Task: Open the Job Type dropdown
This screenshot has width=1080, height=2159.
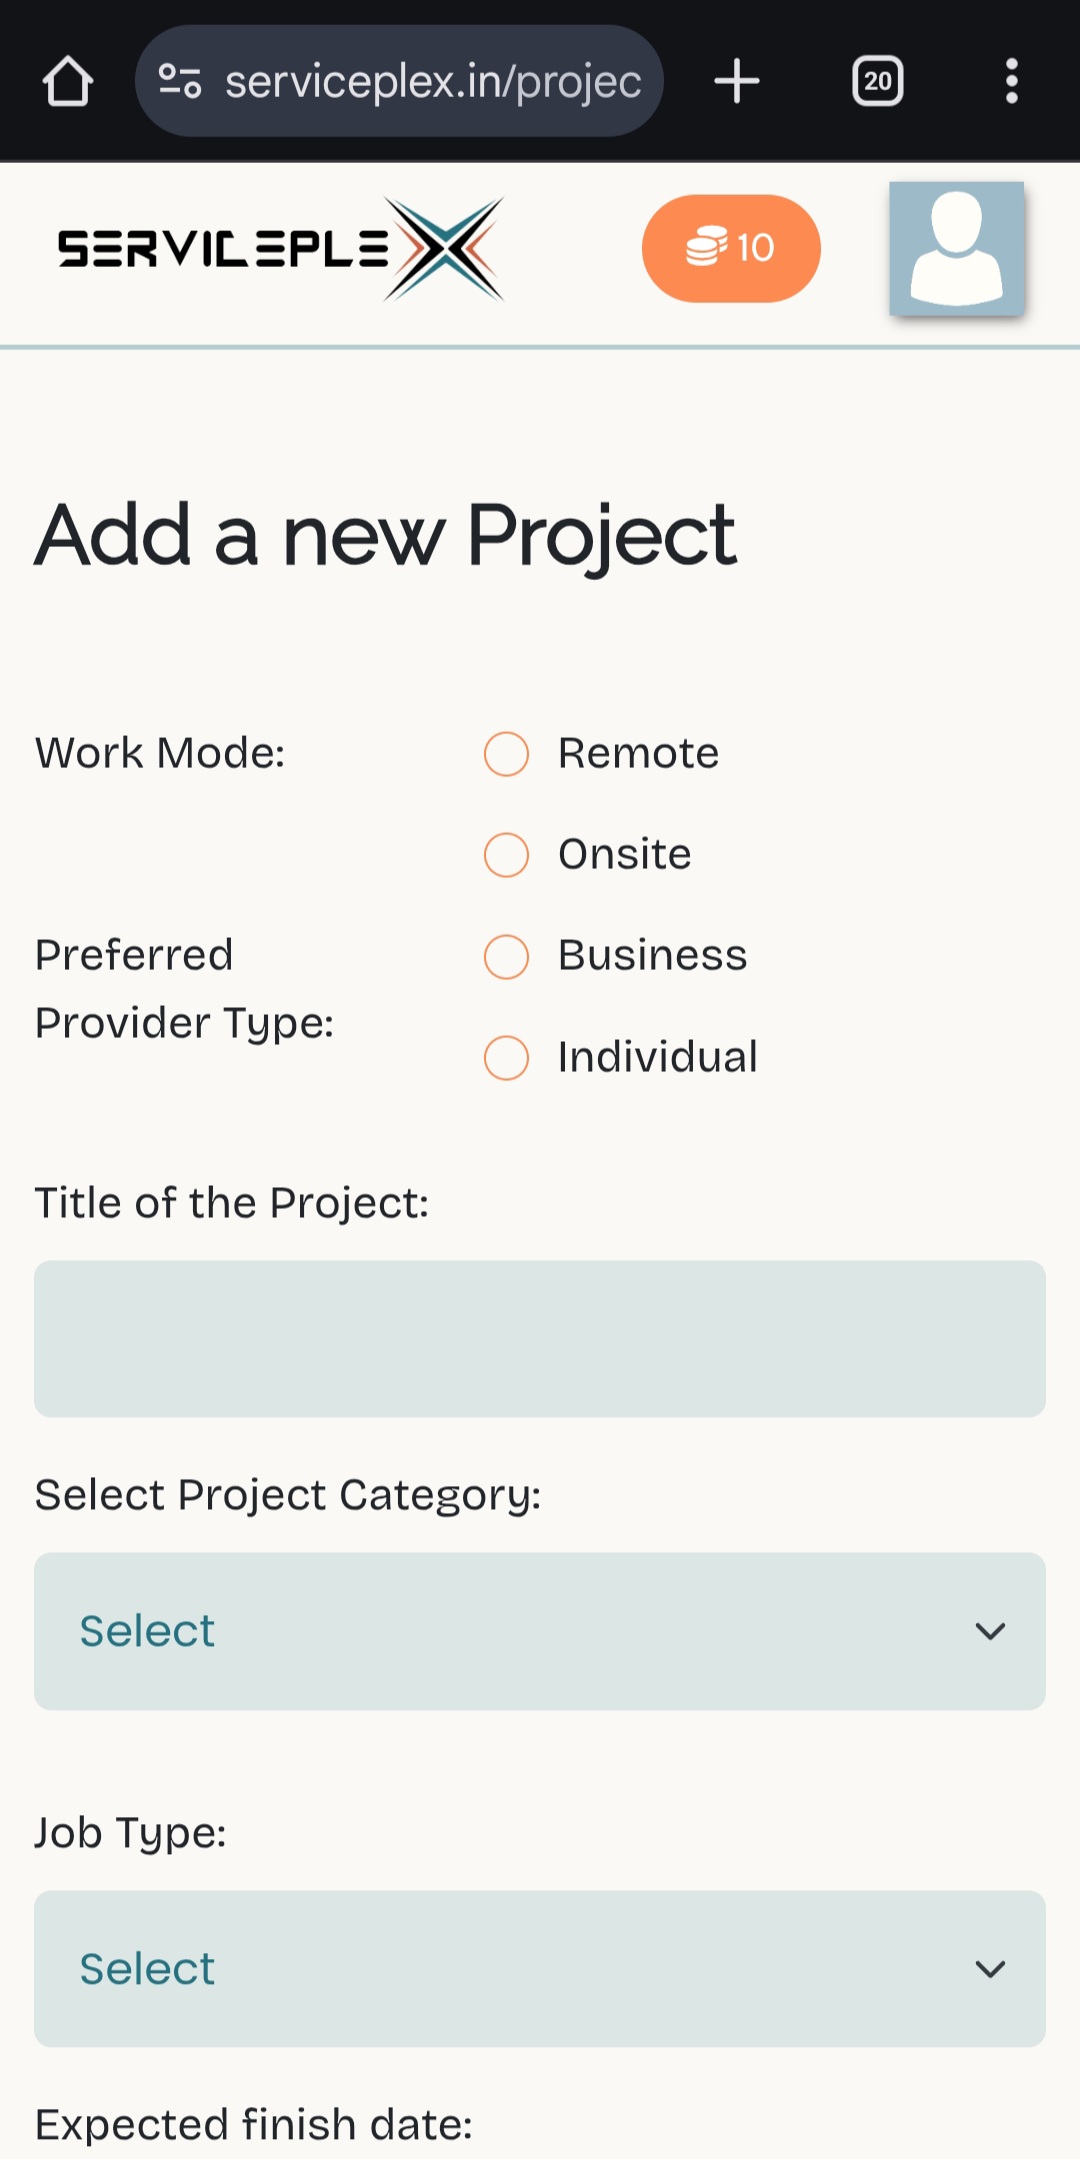Action: pos(540,1968)
